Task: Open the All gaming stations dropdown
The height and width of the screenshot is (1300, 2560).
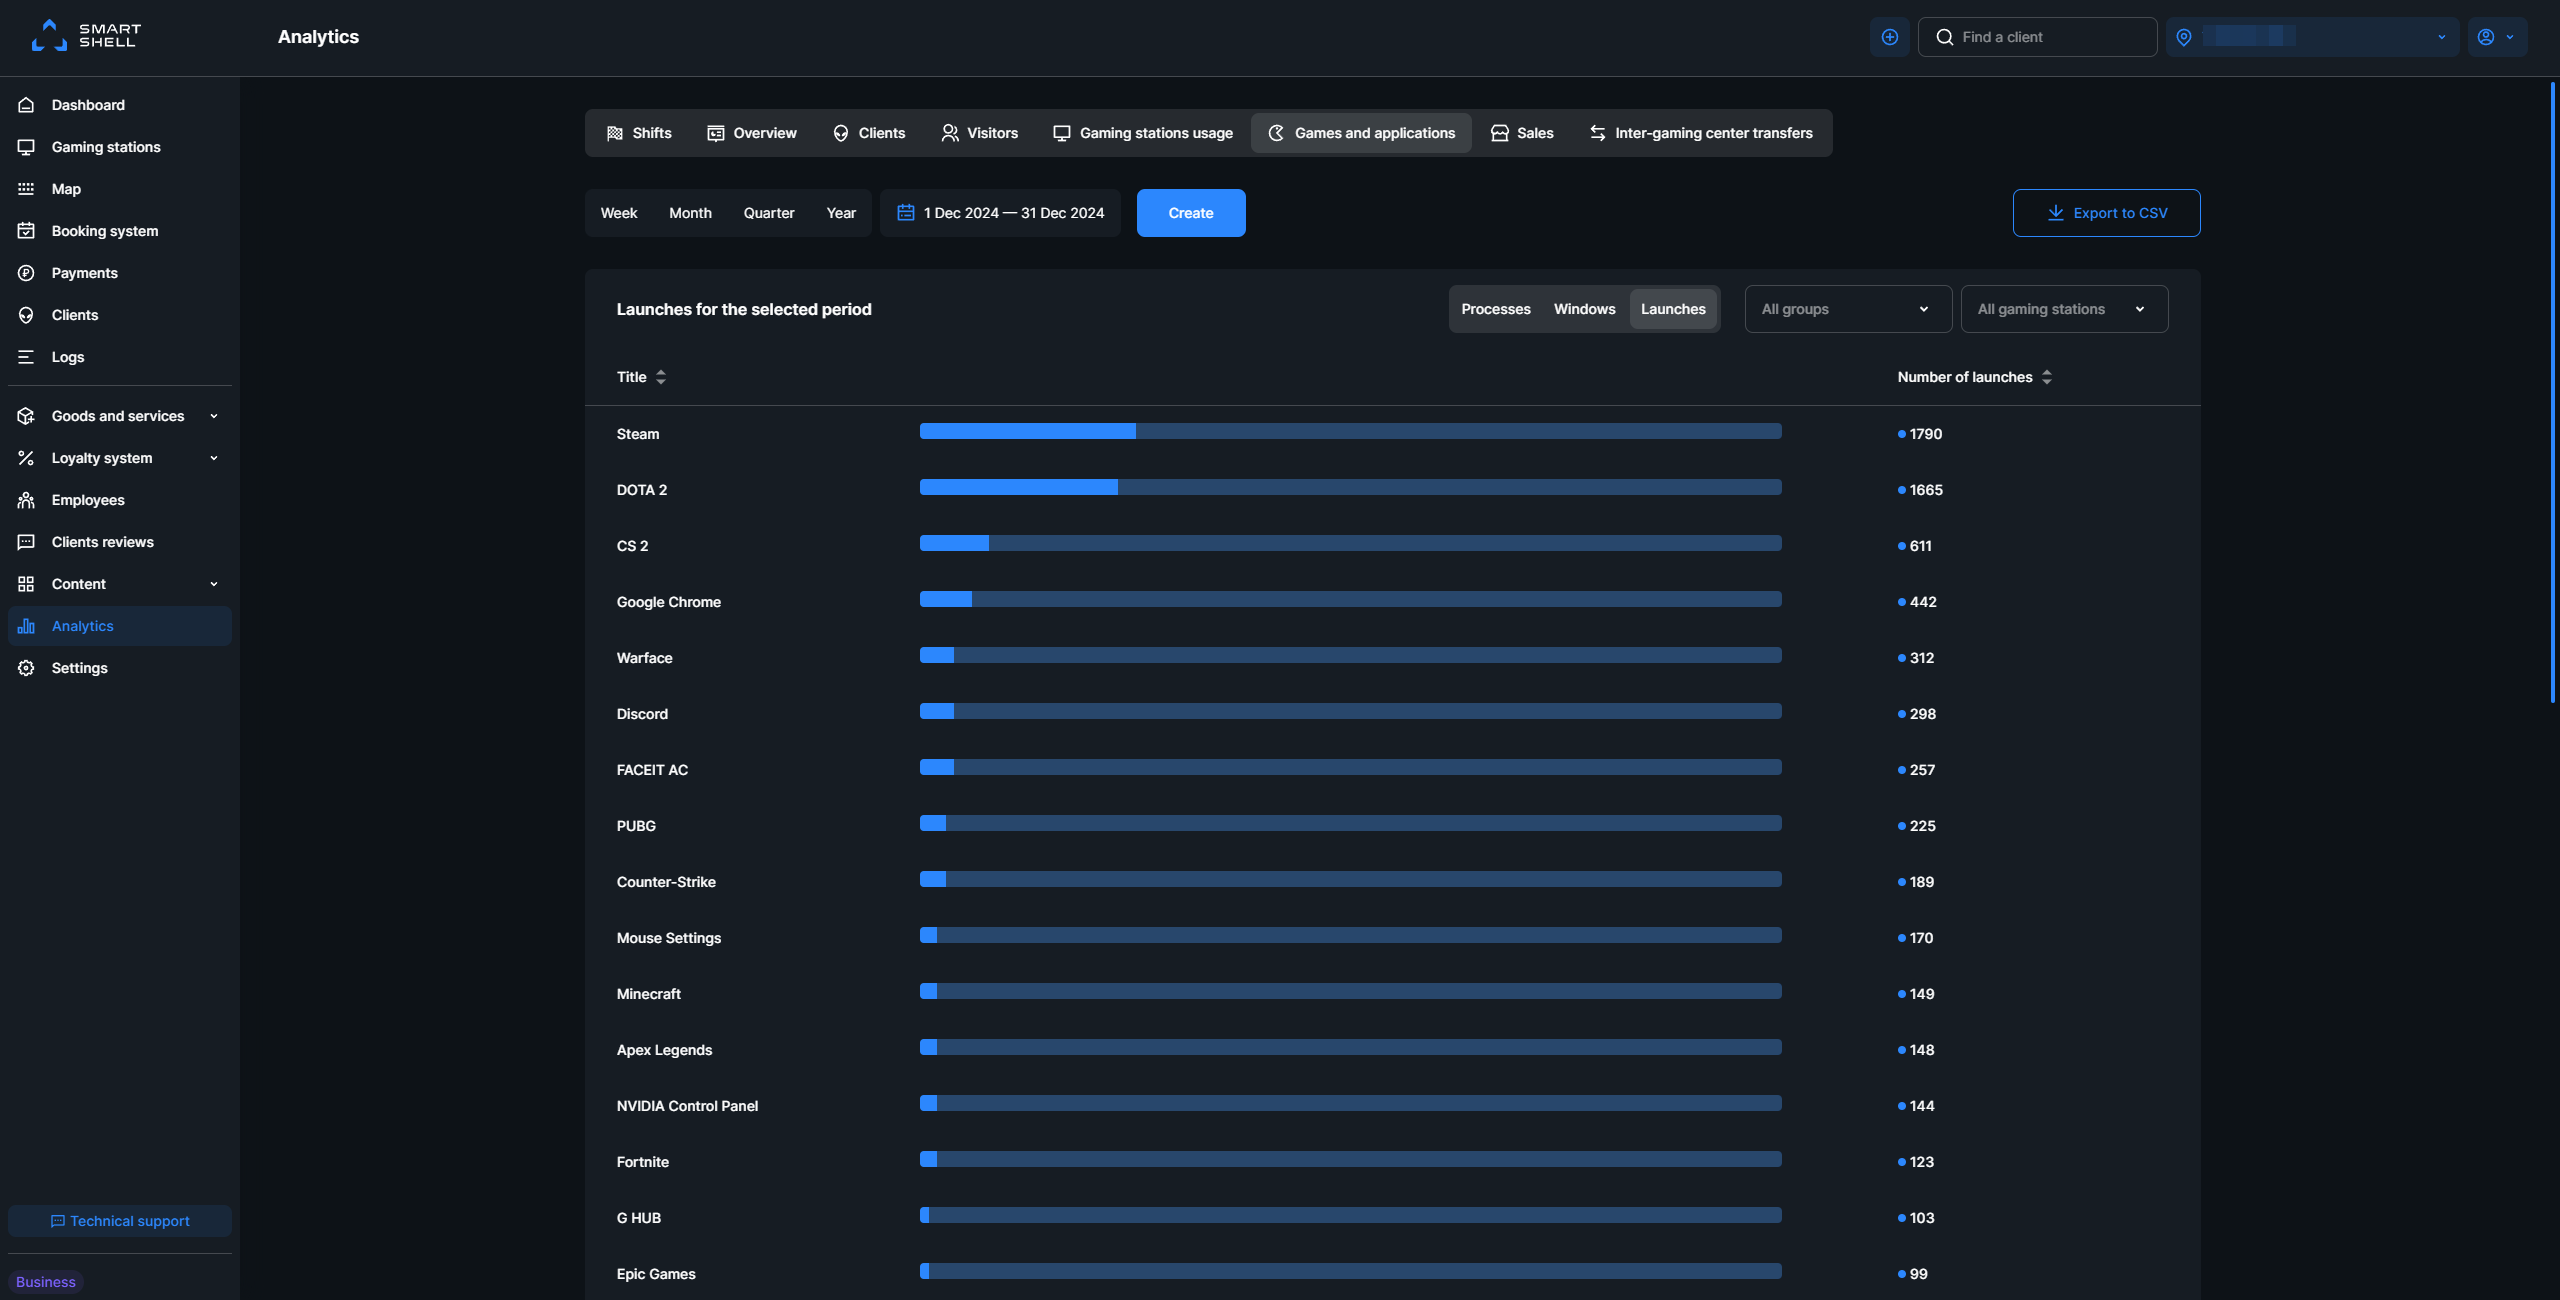Action: tap(2064, 309)
